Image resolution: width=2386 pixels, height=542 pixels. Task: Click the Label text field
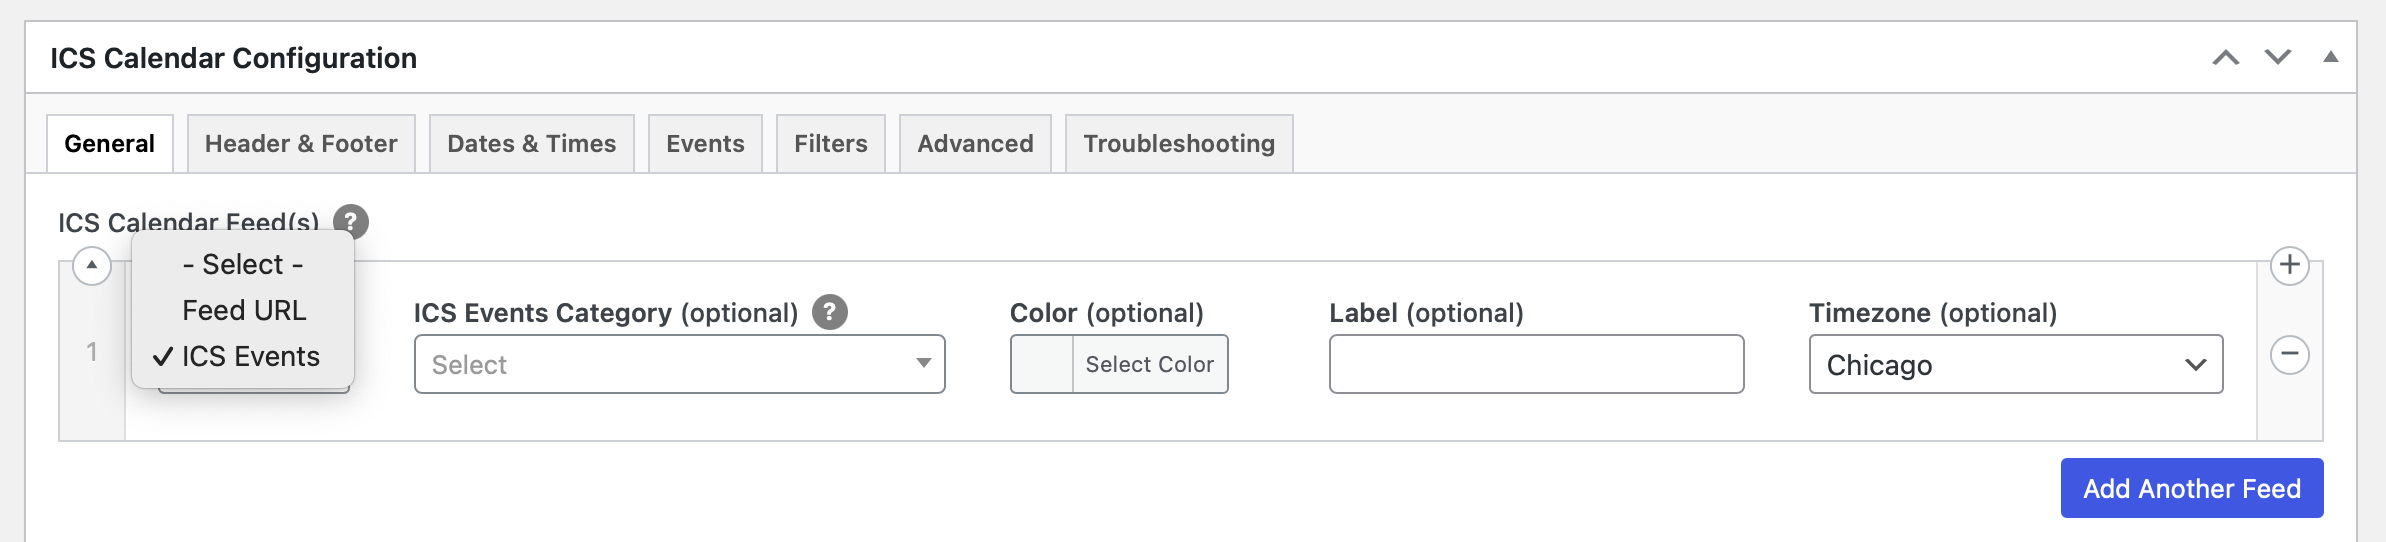(x=1536, y=364)
